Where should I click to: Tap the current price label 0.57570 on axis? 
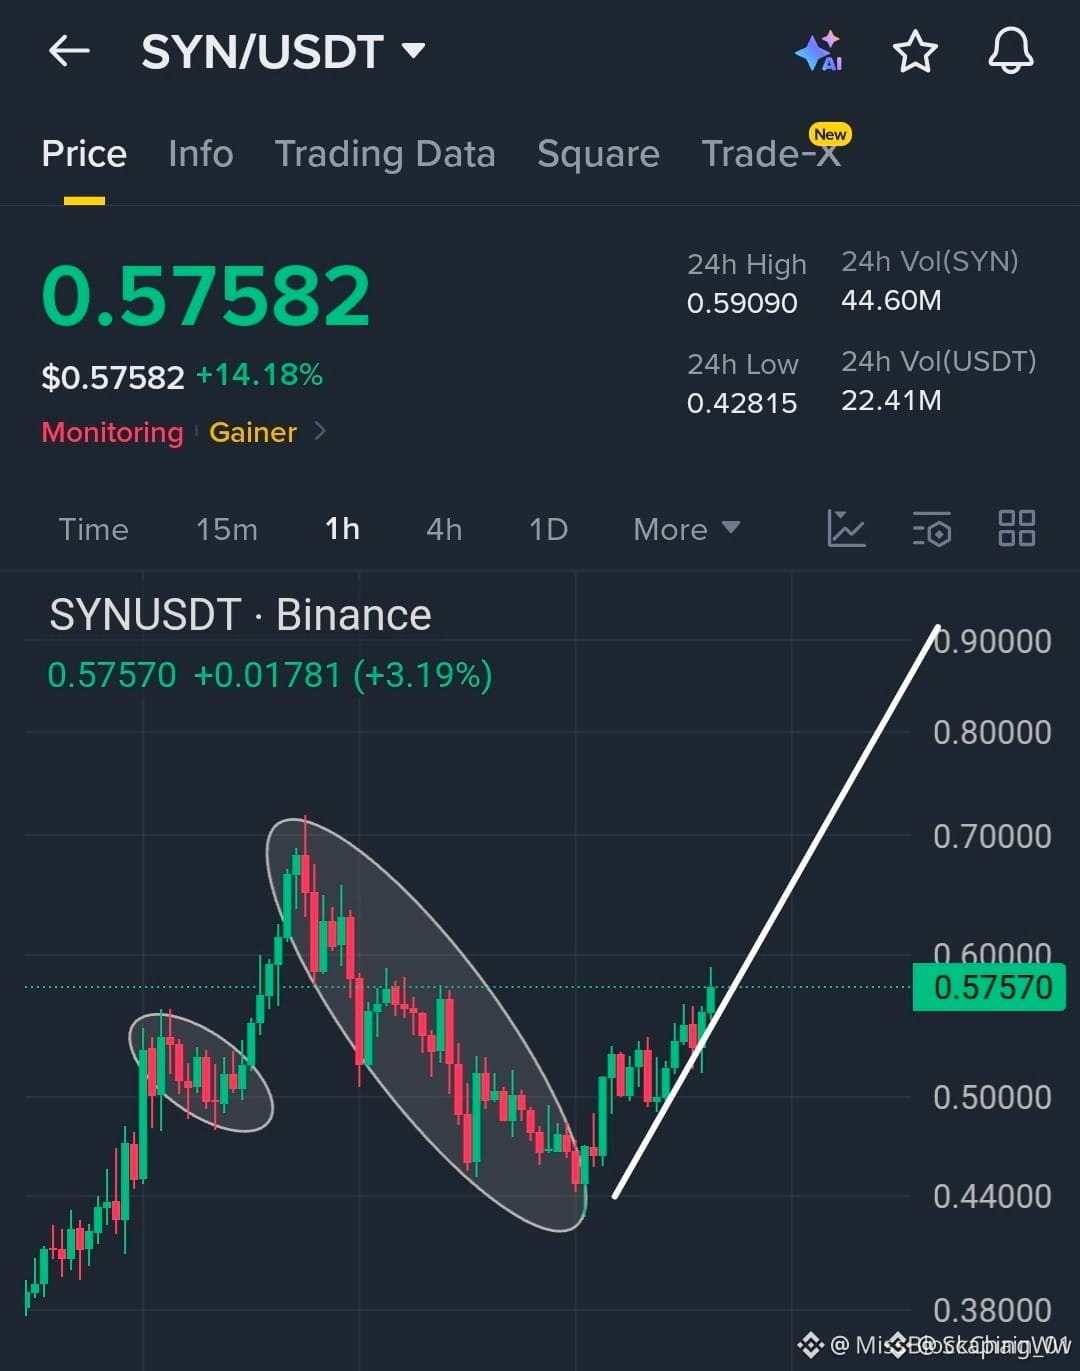click(x=989, y=988)
